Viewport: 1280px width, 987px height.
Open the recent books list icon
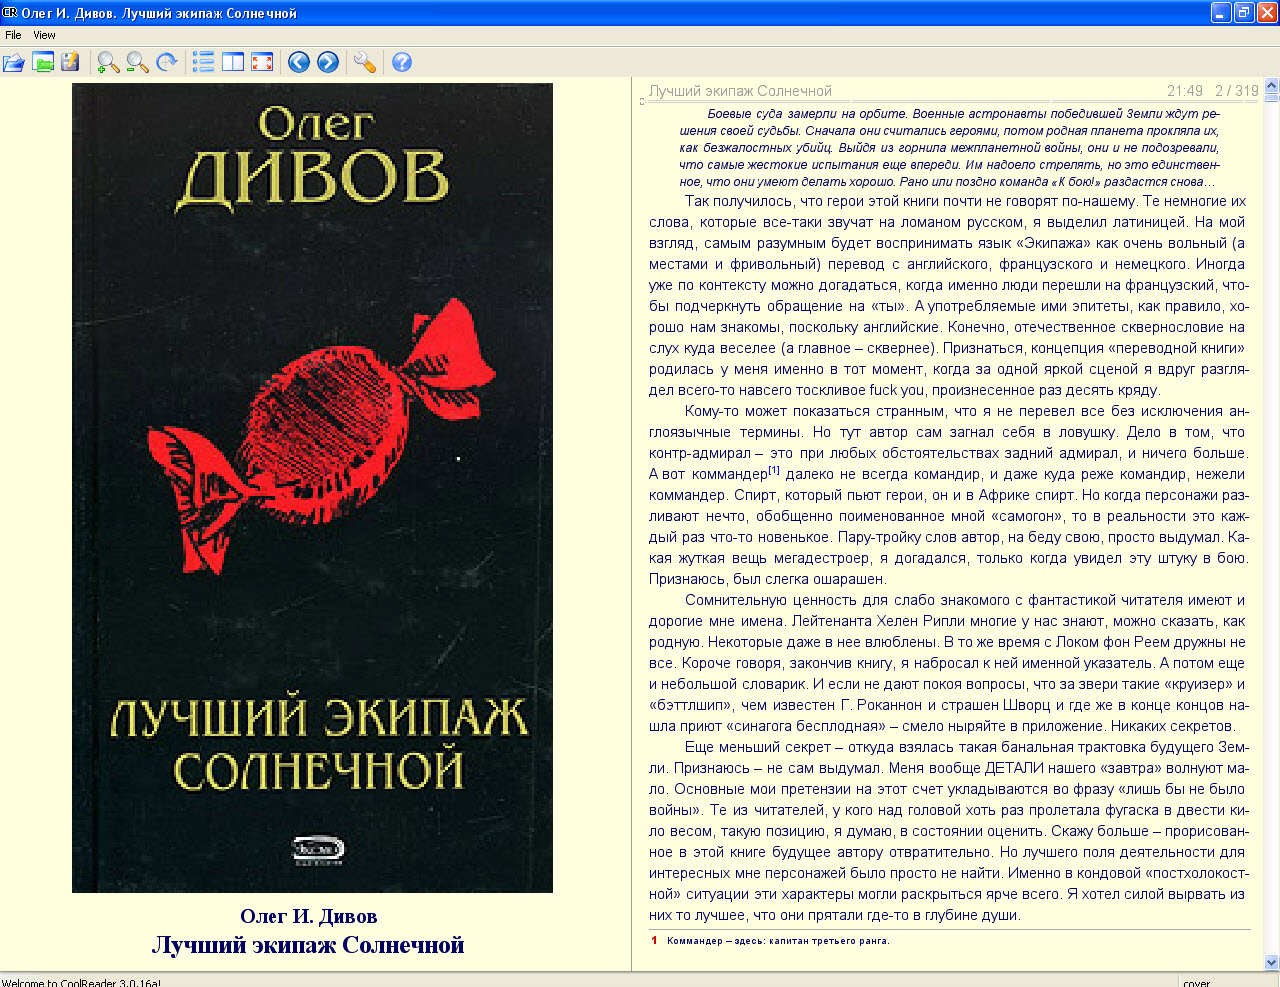point(43,62)
